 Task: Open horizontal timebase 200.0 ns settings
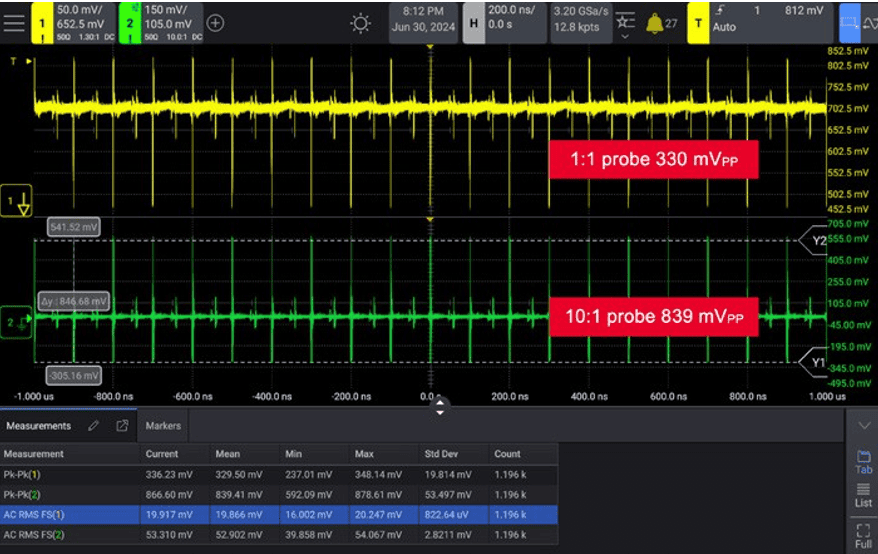[x=512, y=22]
